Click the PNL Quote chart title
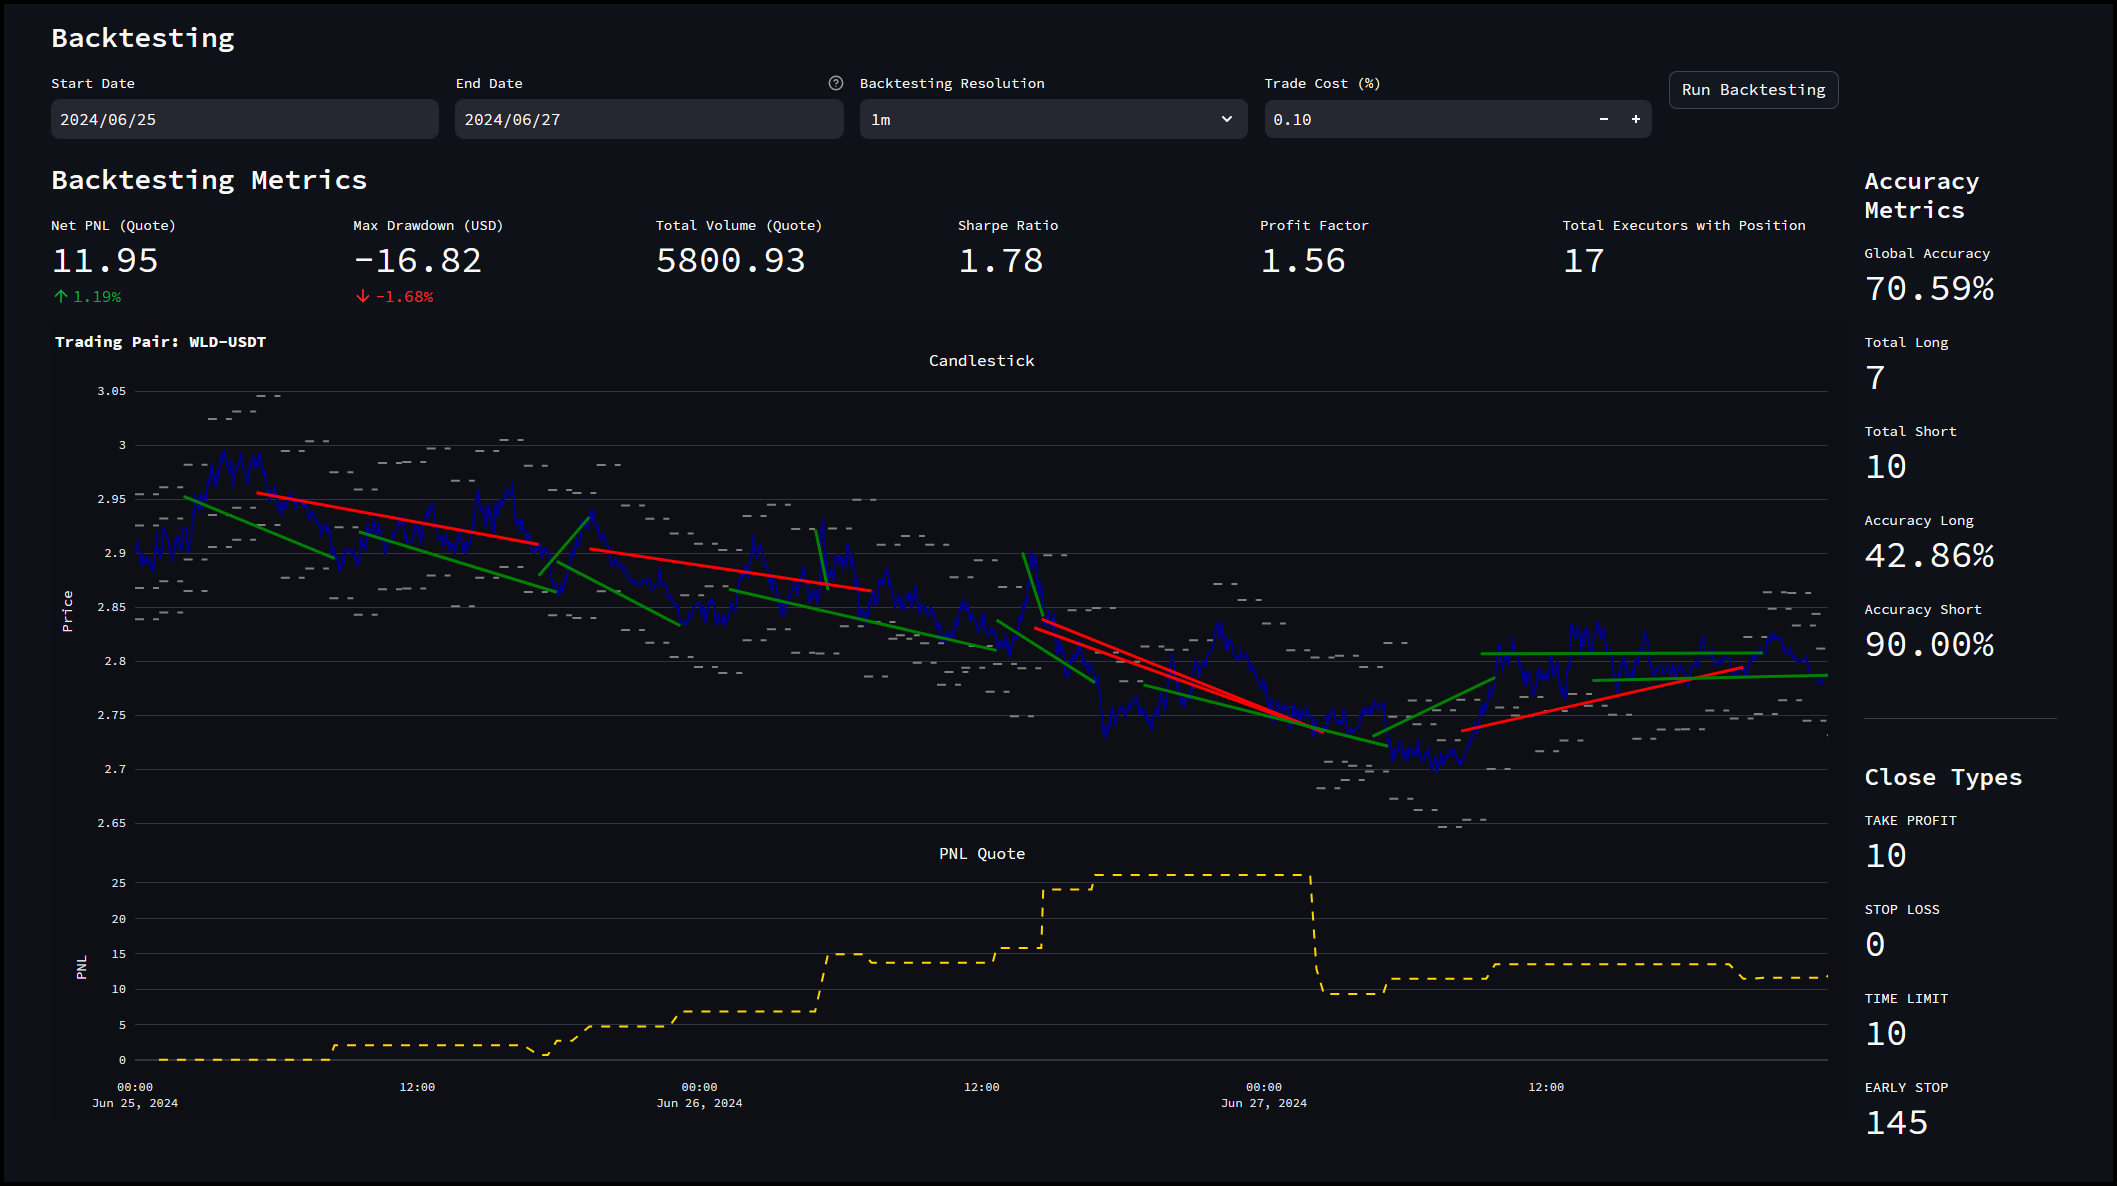Screen dimensions: 2117x1186 (981, 854)
